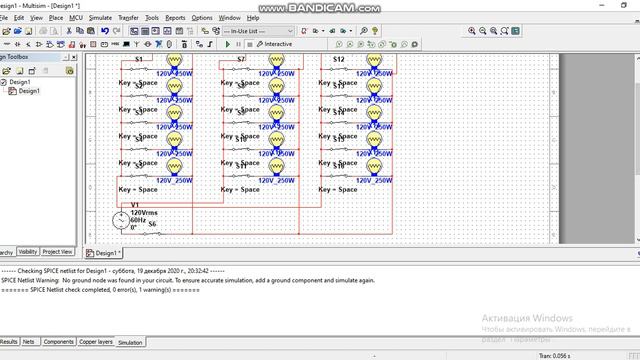
Task: Place a Hierarchical block icon
Action: (199, 44)
